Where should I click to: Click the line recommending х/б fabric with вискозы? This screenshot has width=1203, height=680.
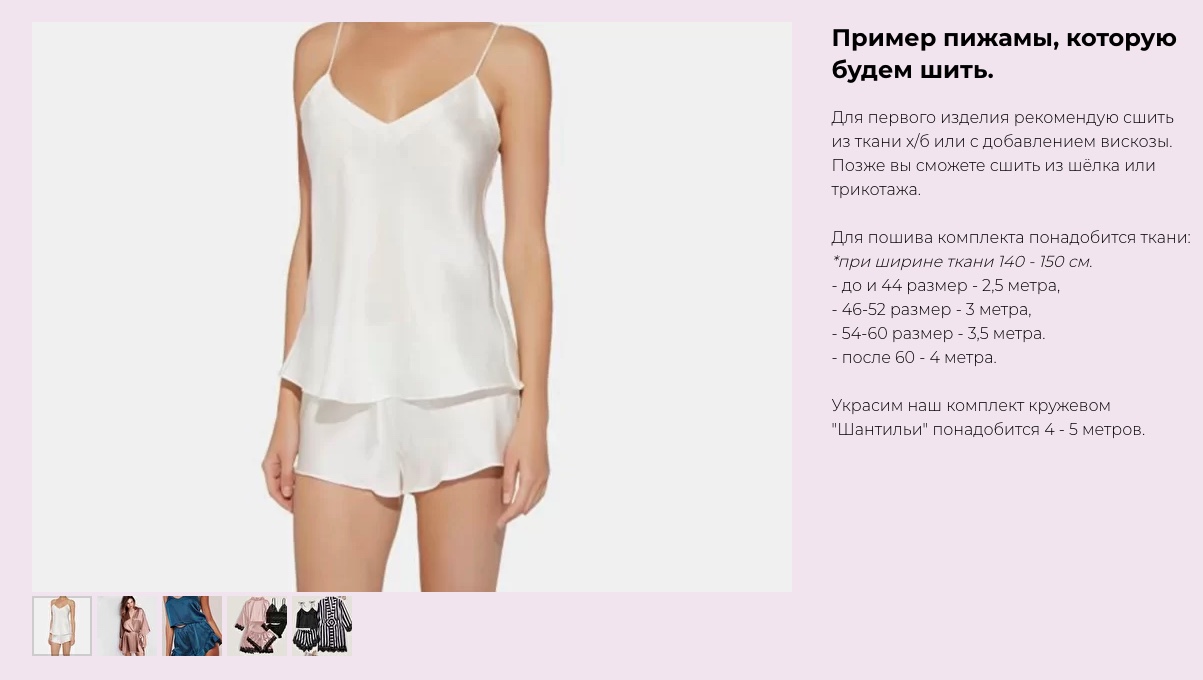point(1001,142)
